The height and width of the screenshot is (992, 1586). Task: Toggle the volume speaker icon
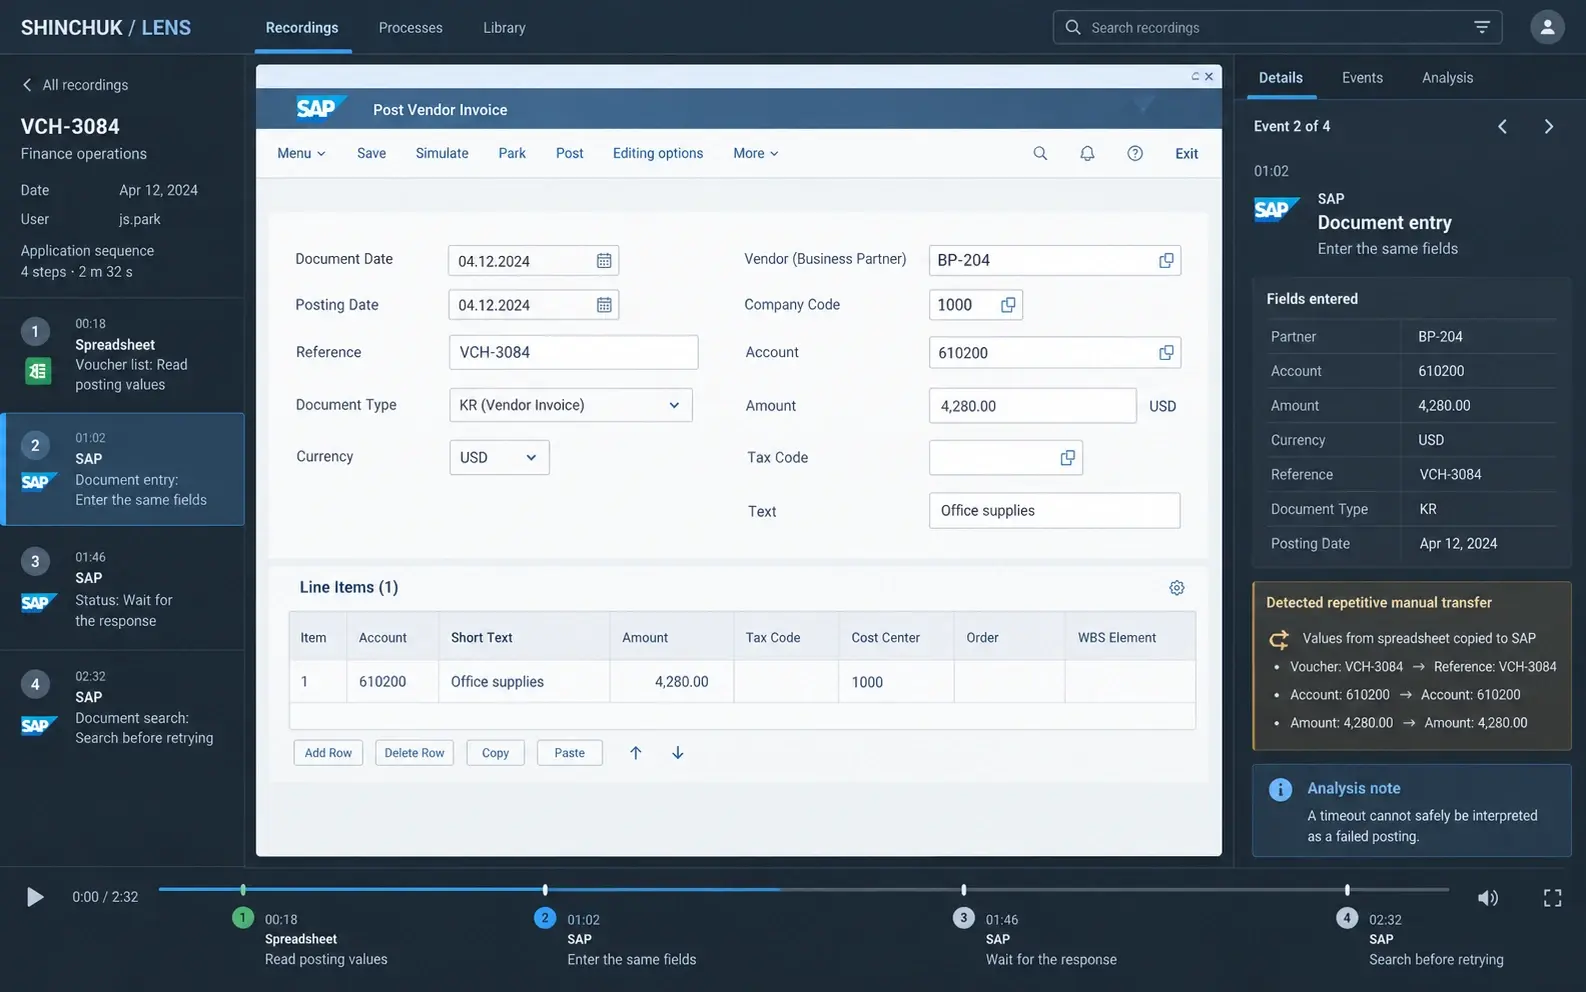(1488, 898)
